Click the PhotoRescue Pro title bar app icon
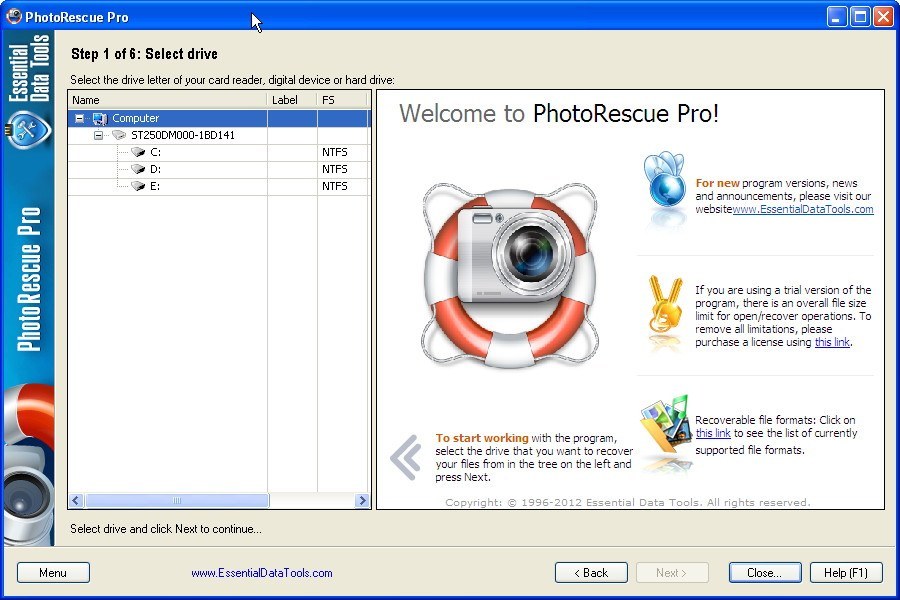The height and width of the screenshot is (600, 900). (14, 16)
